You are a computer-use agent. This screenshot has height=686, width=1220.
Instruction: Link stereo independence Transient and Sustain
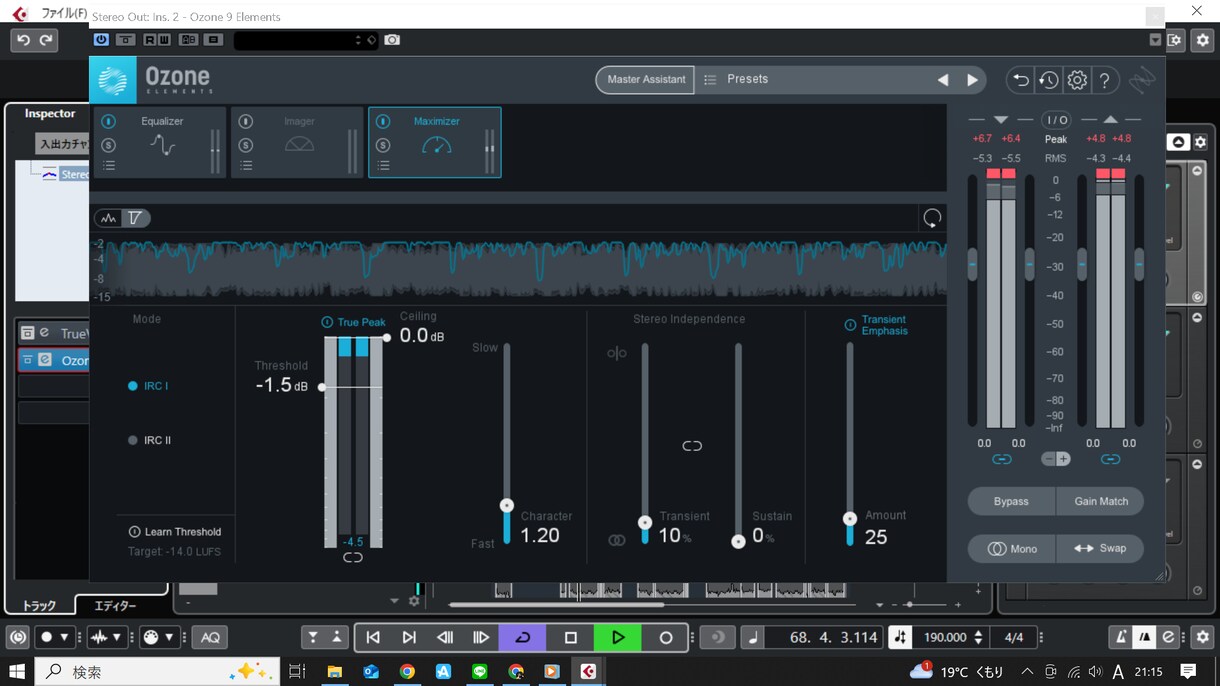[x=692, y=446]
